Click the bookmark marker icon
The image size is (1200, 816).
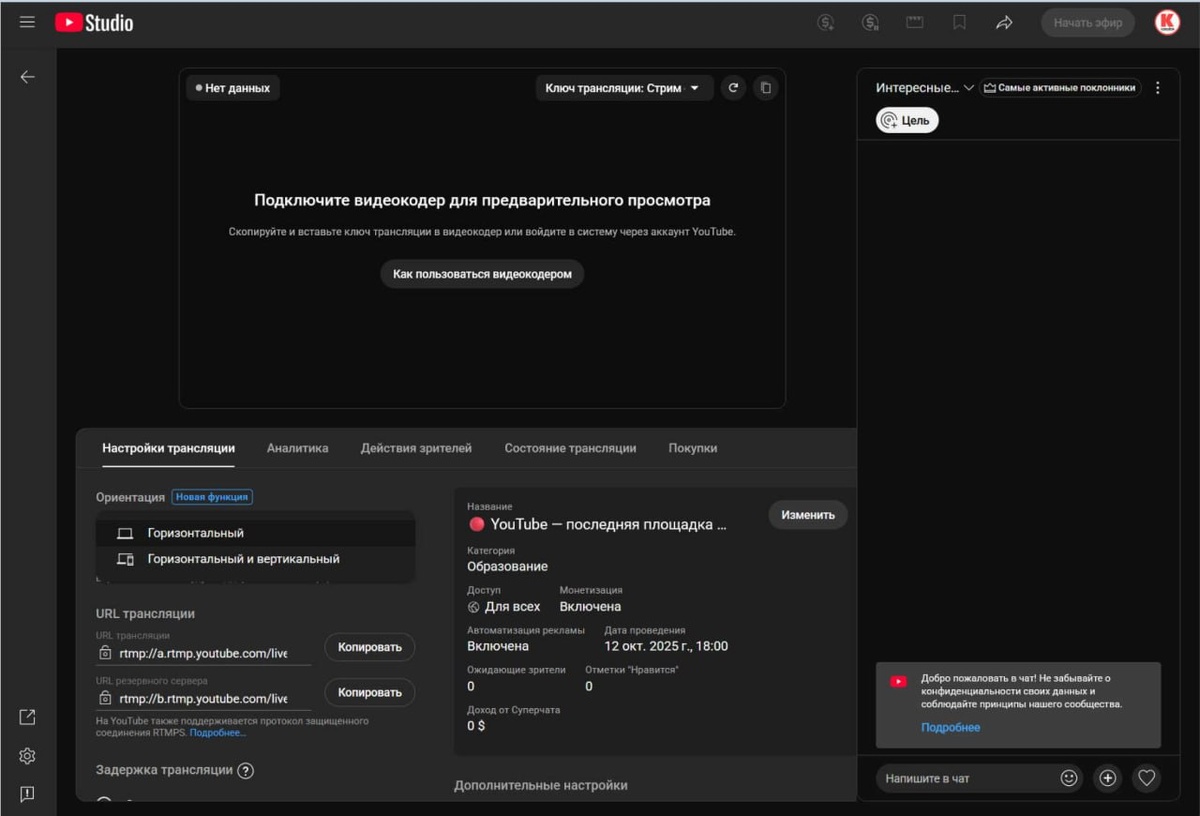click(x=959, y=22)
